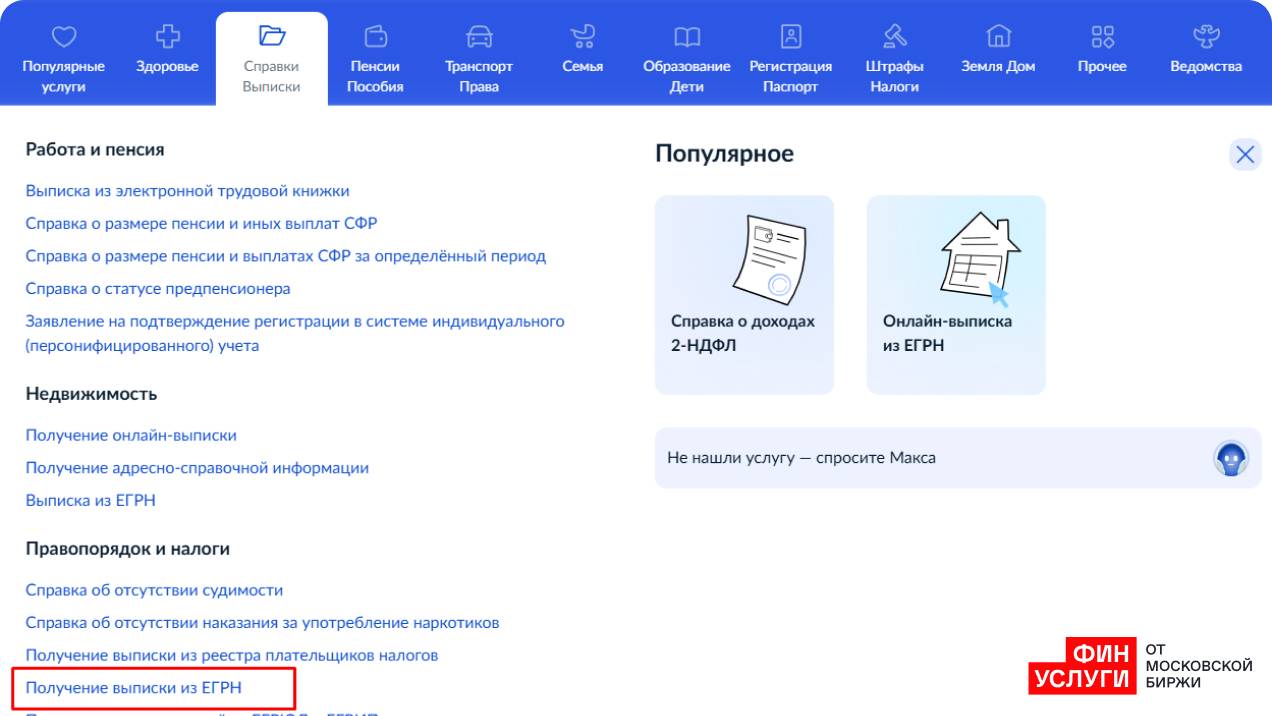Open the Онлайн-выписка из ЕГРН card
Screen dimensions: 1272x716
[x=956, y=294]
